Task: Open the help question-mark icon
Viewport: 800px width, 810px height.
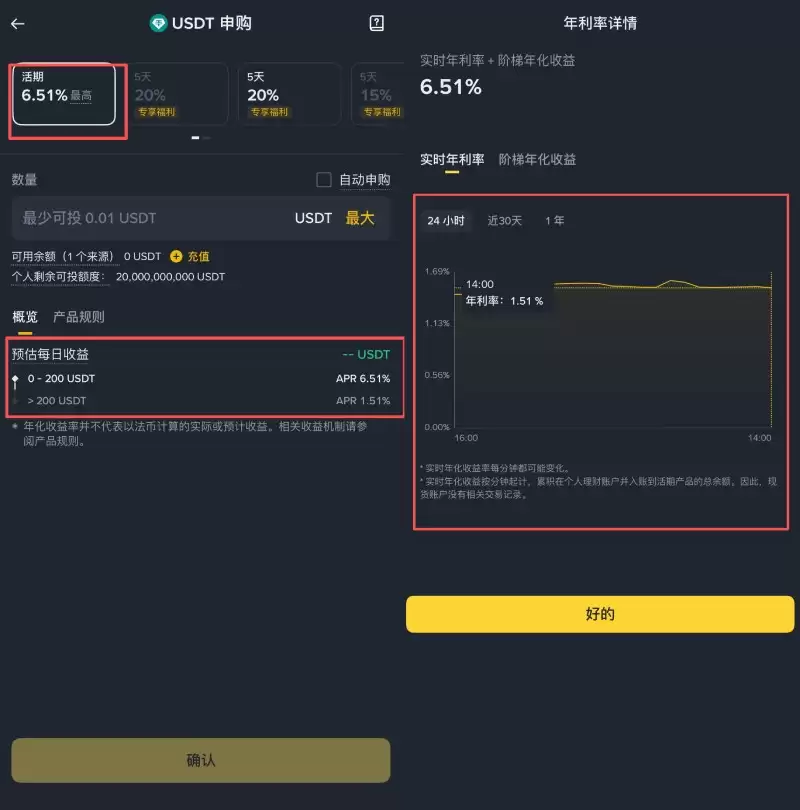Action: pyautogui.click(x=377, y=23)
